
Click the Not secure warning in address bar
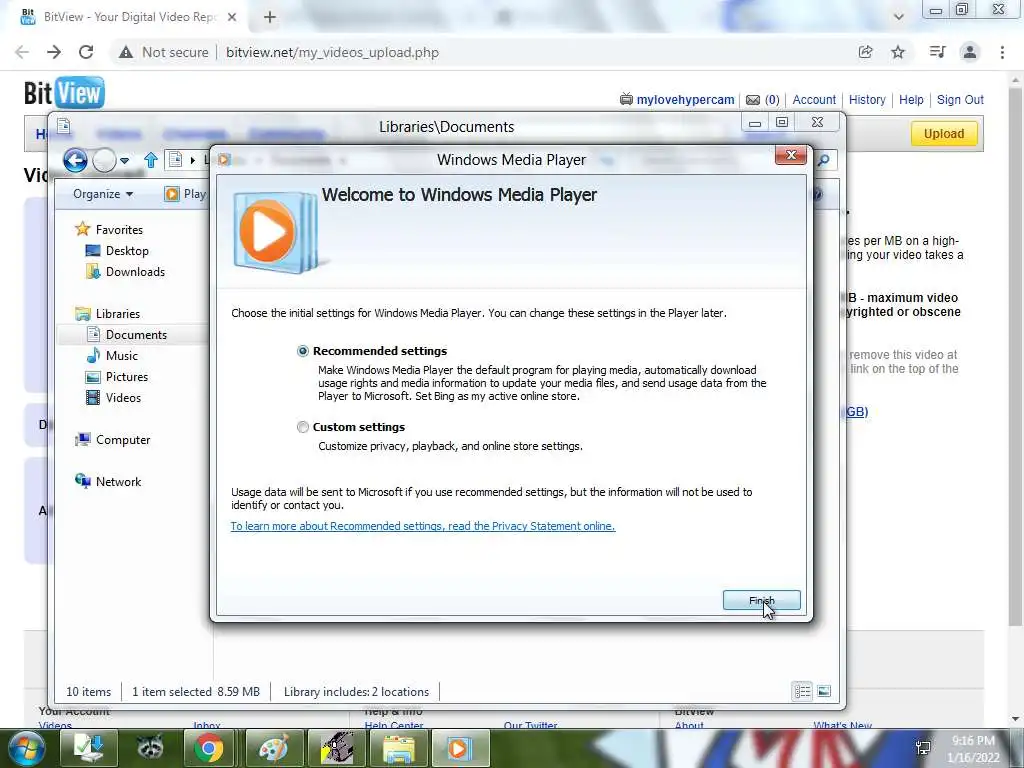[x=163, y=52]
